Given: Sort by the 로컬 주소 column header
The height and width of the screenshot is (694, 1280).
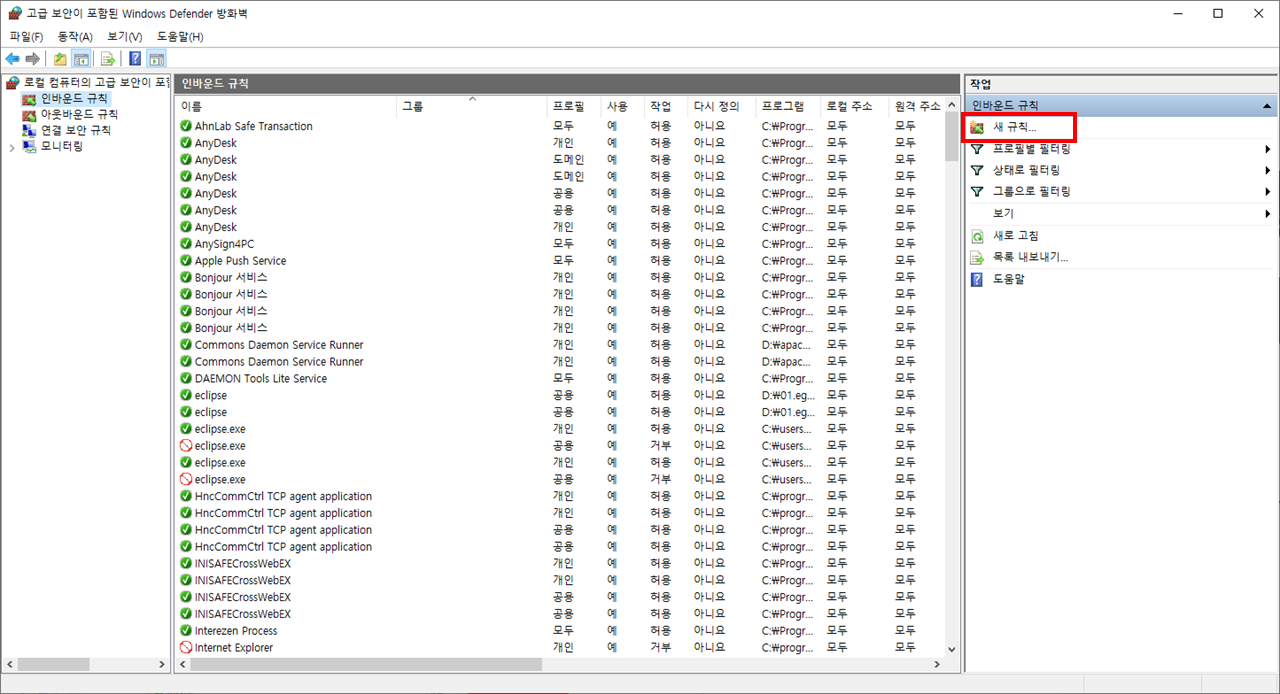Looking at the screenshot, I should click(x=855, y=106).
